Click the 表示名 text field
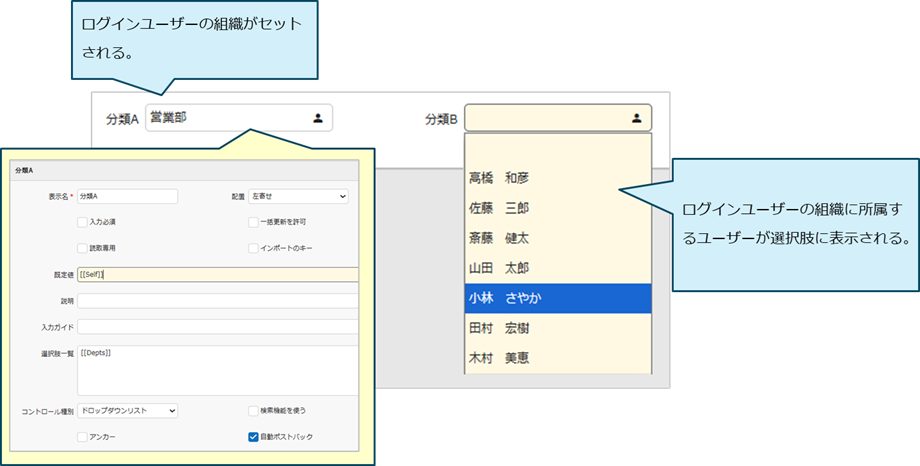The height and width of the screenshot is (466, 920). (127, 197)
